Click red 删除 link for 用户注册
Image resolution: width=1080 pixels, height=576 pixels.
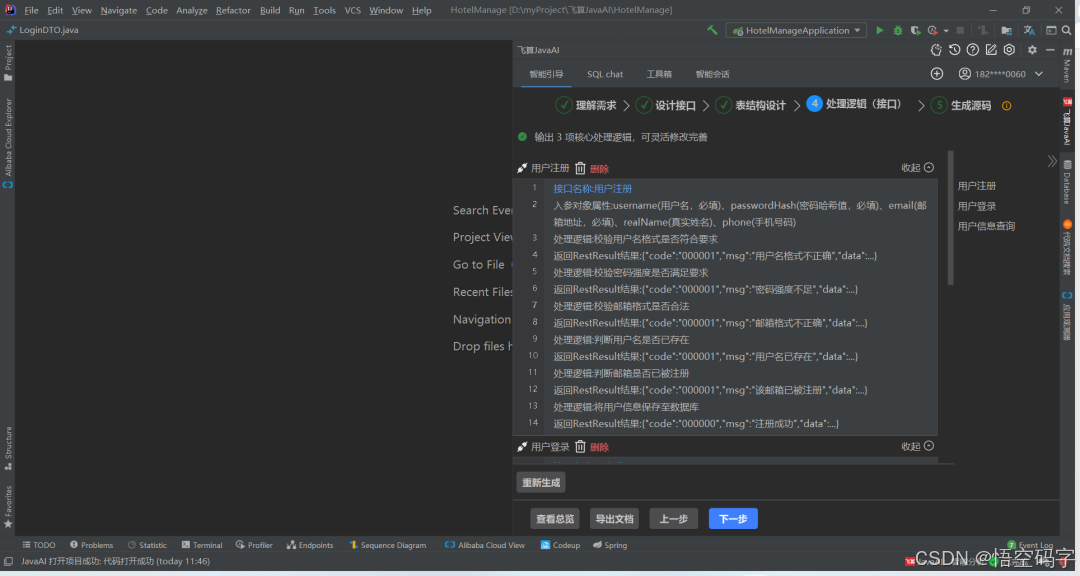point(599,169)
